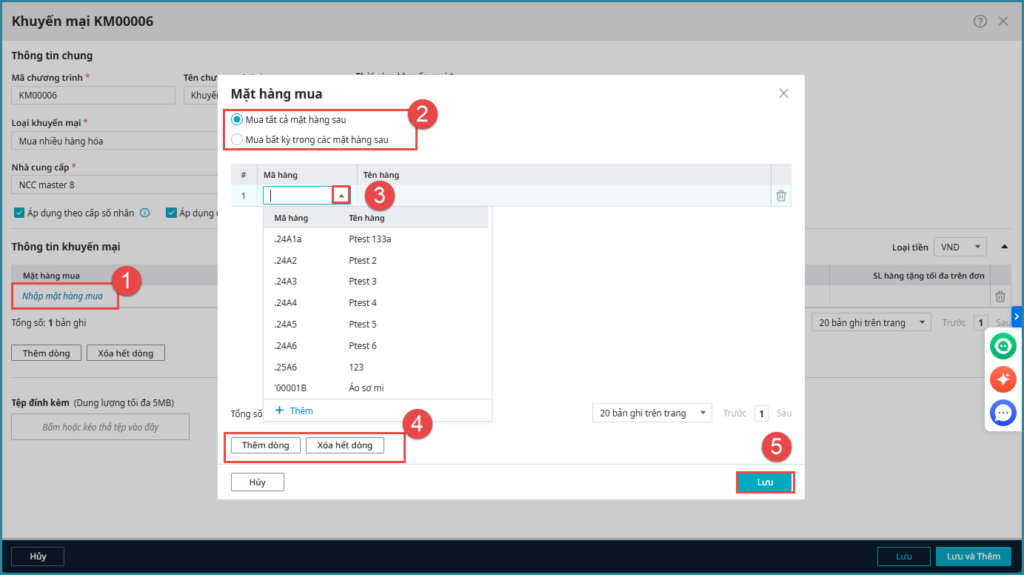Open the Nhà cung cấp field NCC master 8
This screenshot has height=575, width=1024.
click(x=115, y=185)
